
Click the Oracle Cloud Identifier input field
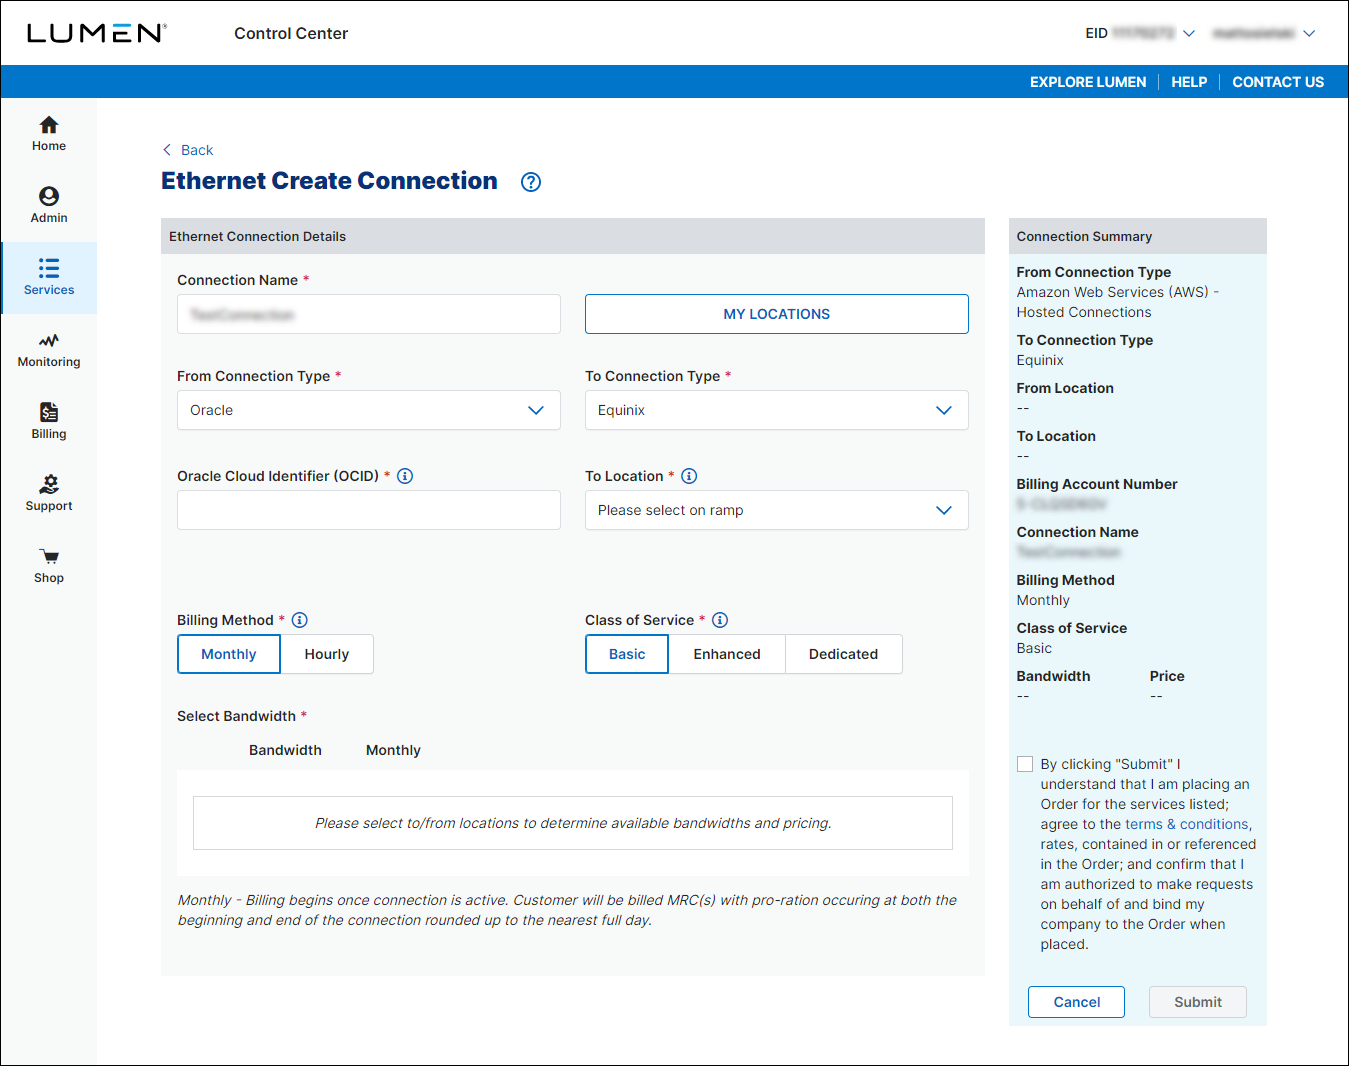click(369, 510)
